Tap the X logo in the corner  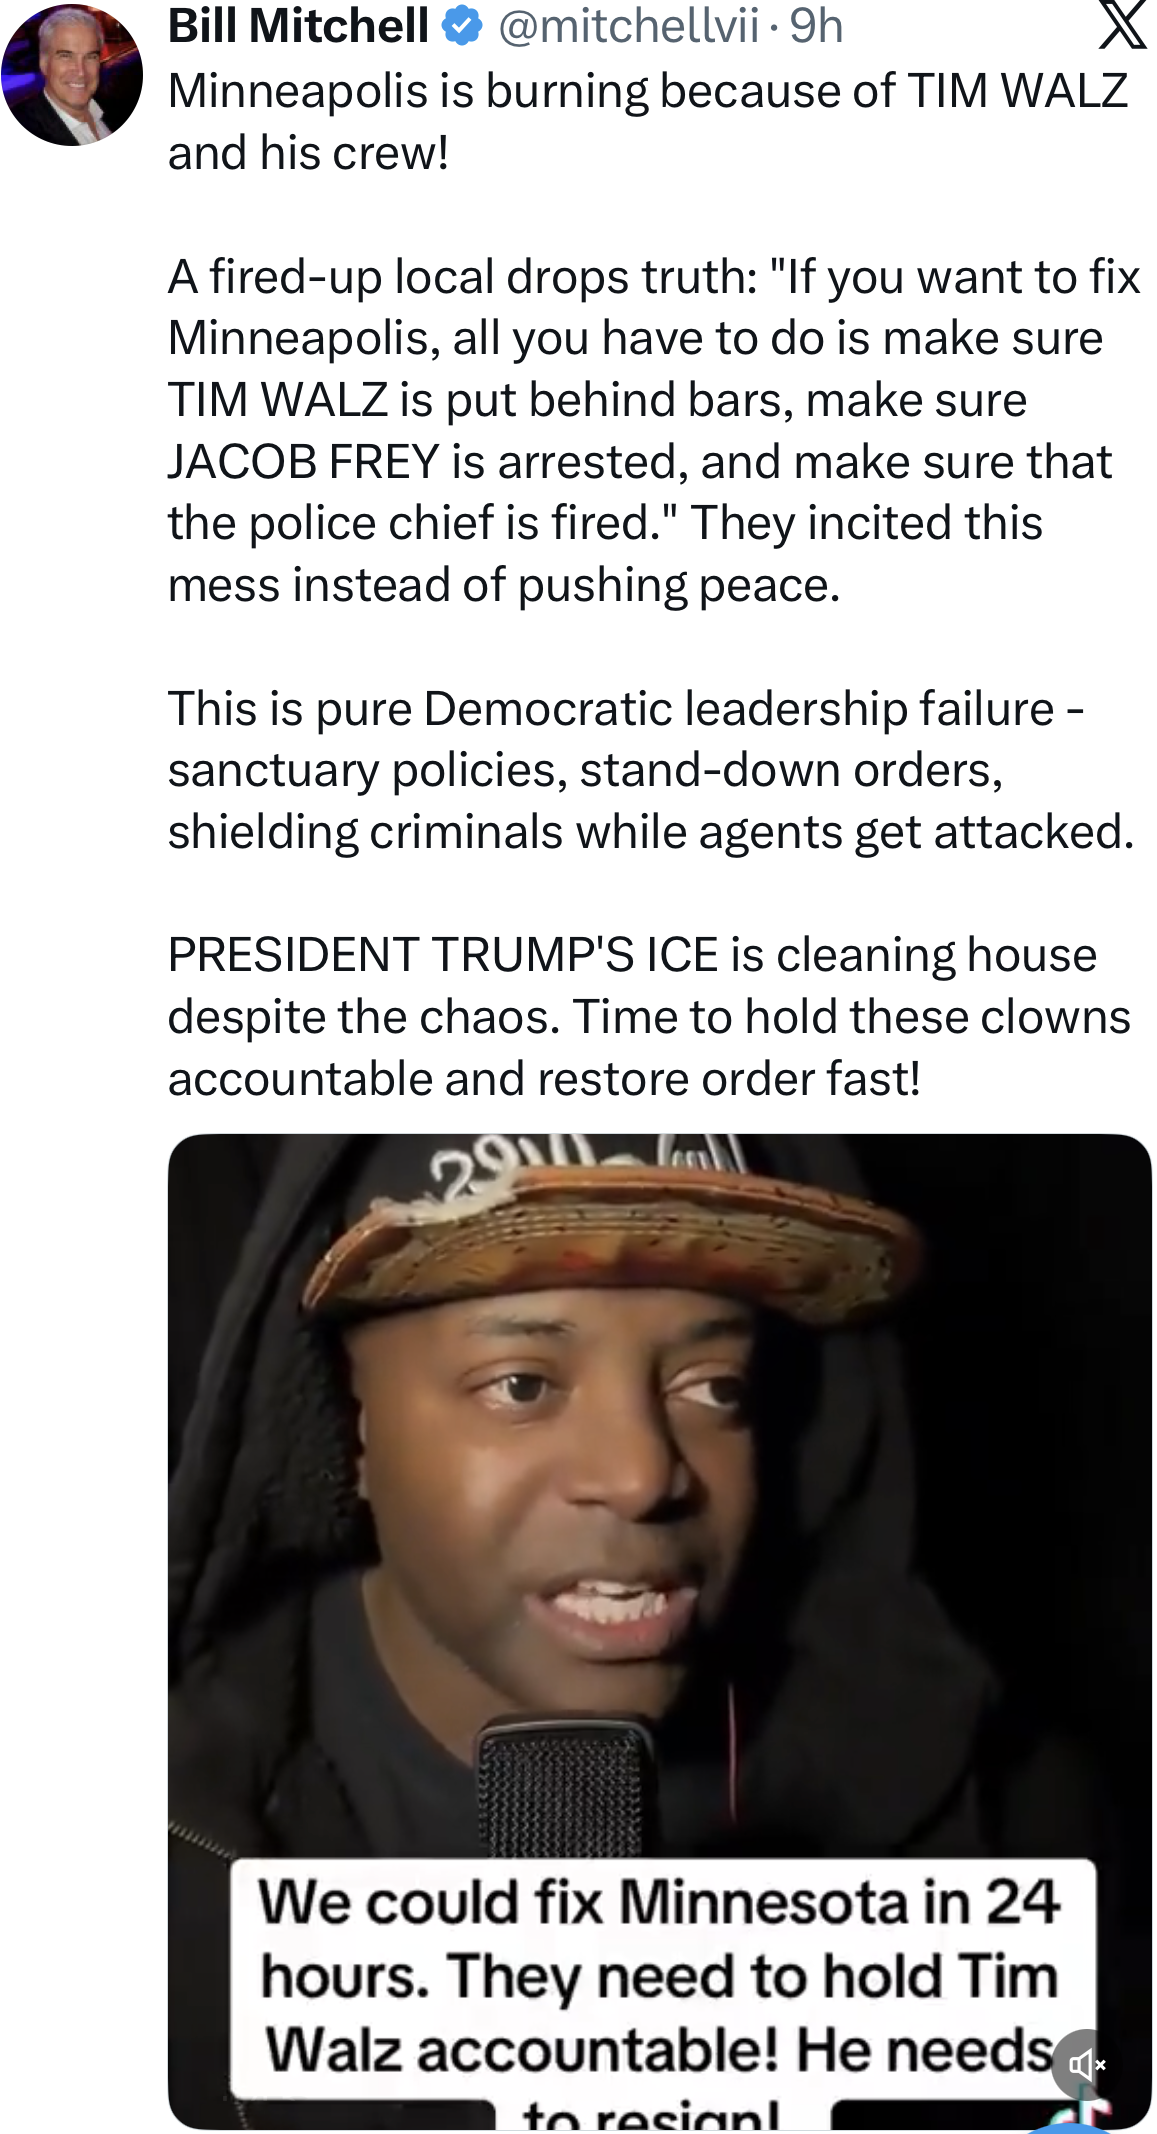coord(1122,25)
